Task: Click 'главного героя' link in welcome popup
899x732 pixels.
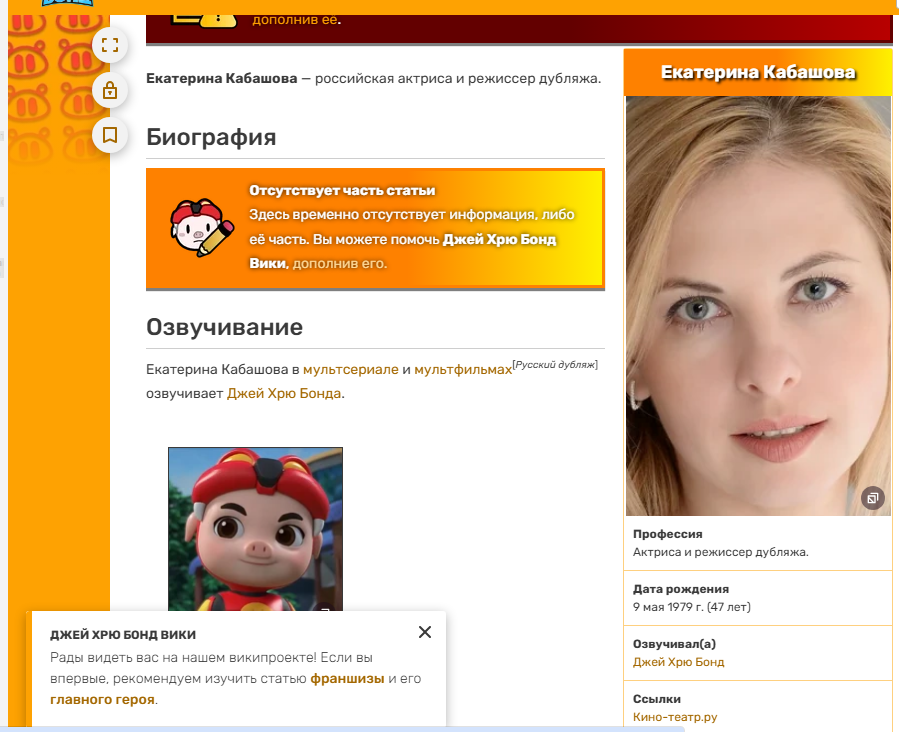Action: pyautogui.click(x=102, y=700)
